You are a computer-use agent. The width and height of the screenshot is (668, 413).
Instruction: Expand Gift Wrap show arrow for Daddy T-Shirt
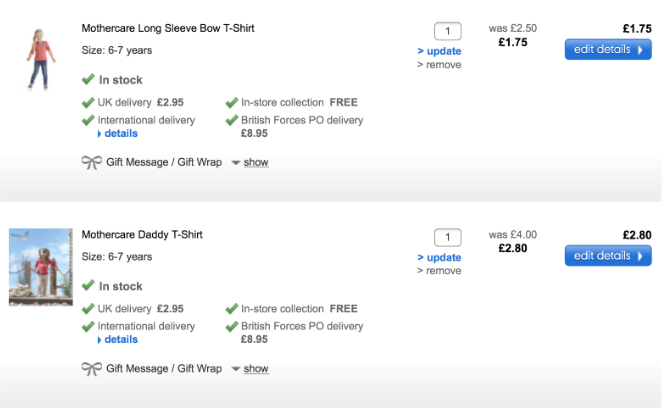(x=237, y=369)
